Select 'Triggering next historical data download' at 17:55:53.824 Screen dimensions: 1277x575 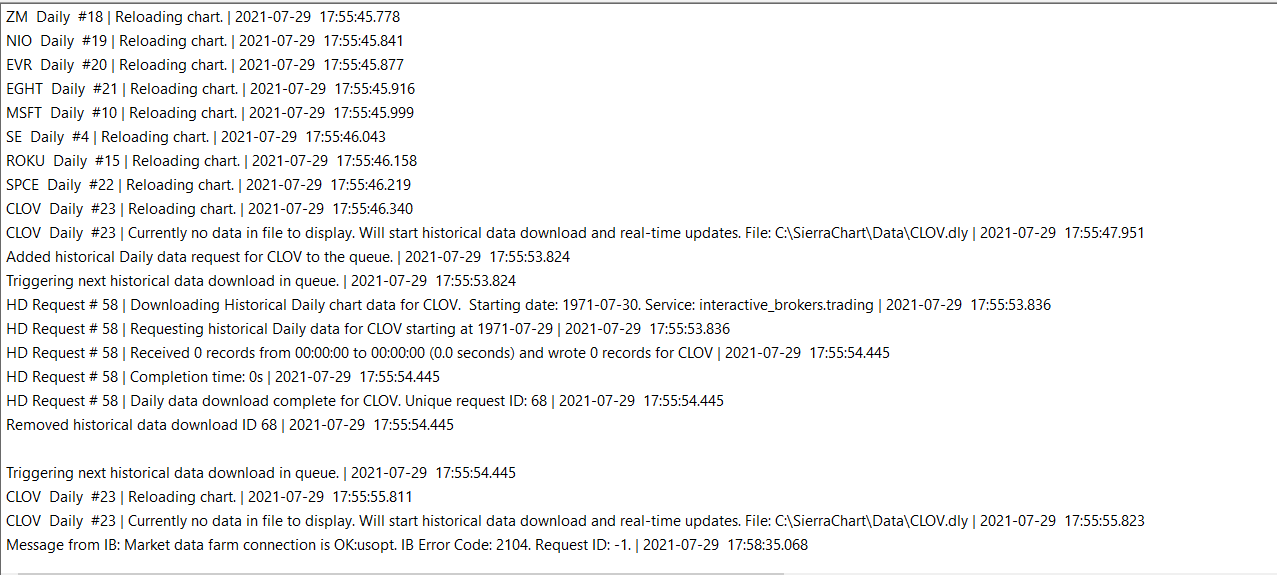261,281
